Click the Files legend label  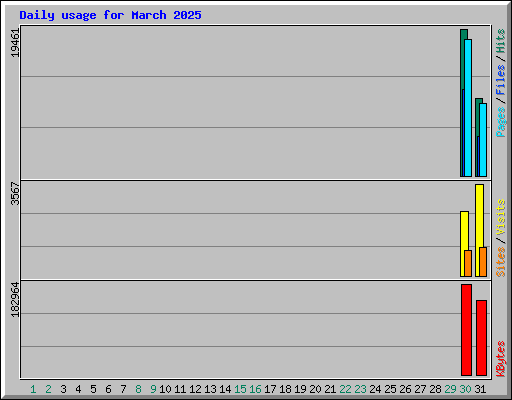[501, 80]
